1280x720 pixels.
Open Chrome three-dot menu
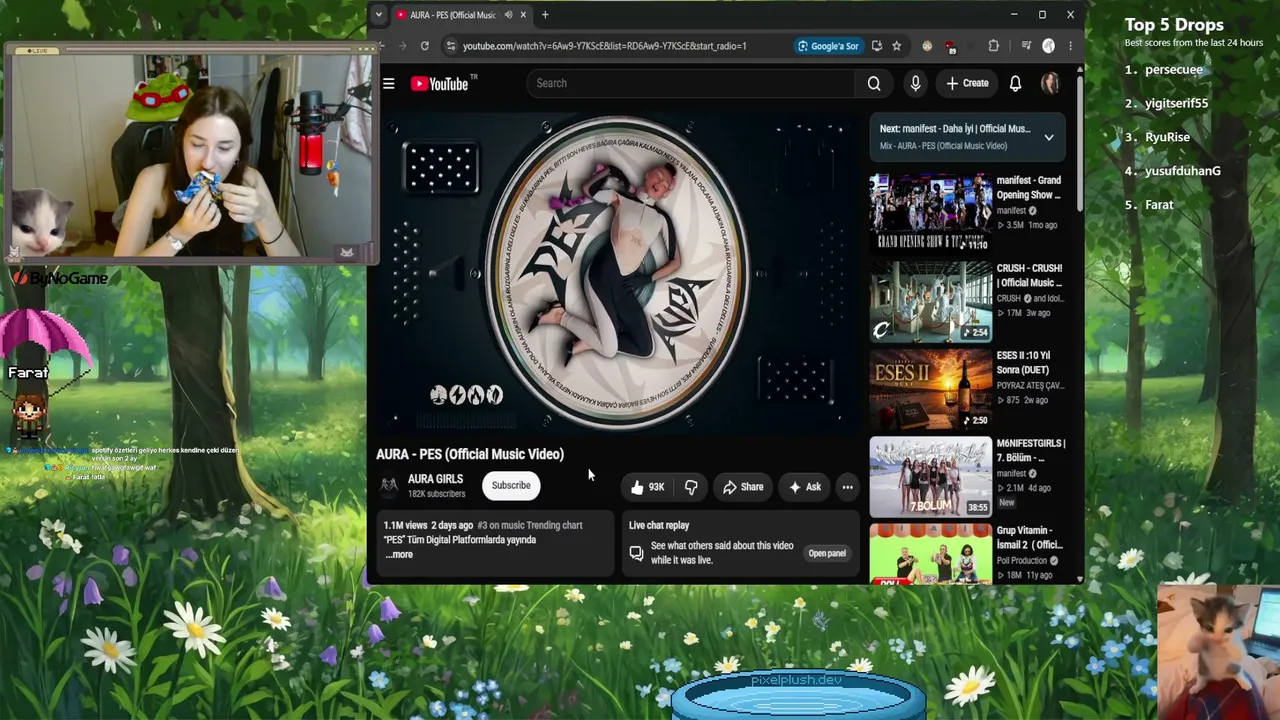click(x=1070, y=46)
